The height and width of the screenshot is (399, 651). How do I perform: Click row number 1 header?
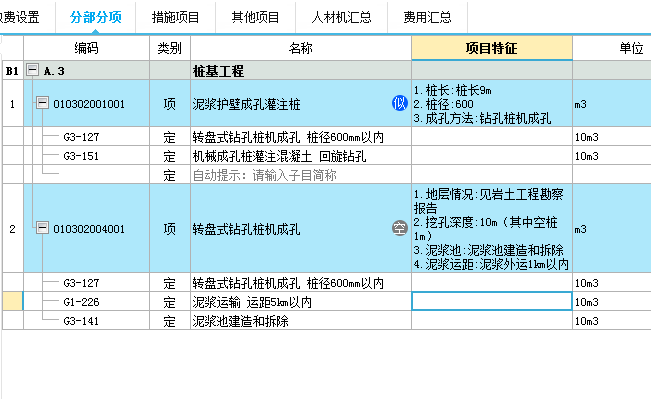coord(12,103)
